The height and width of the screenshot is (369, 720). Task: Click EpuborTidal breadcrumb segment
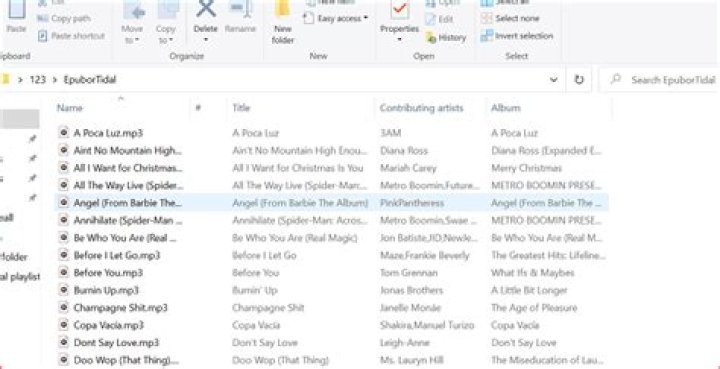(90, 79)
